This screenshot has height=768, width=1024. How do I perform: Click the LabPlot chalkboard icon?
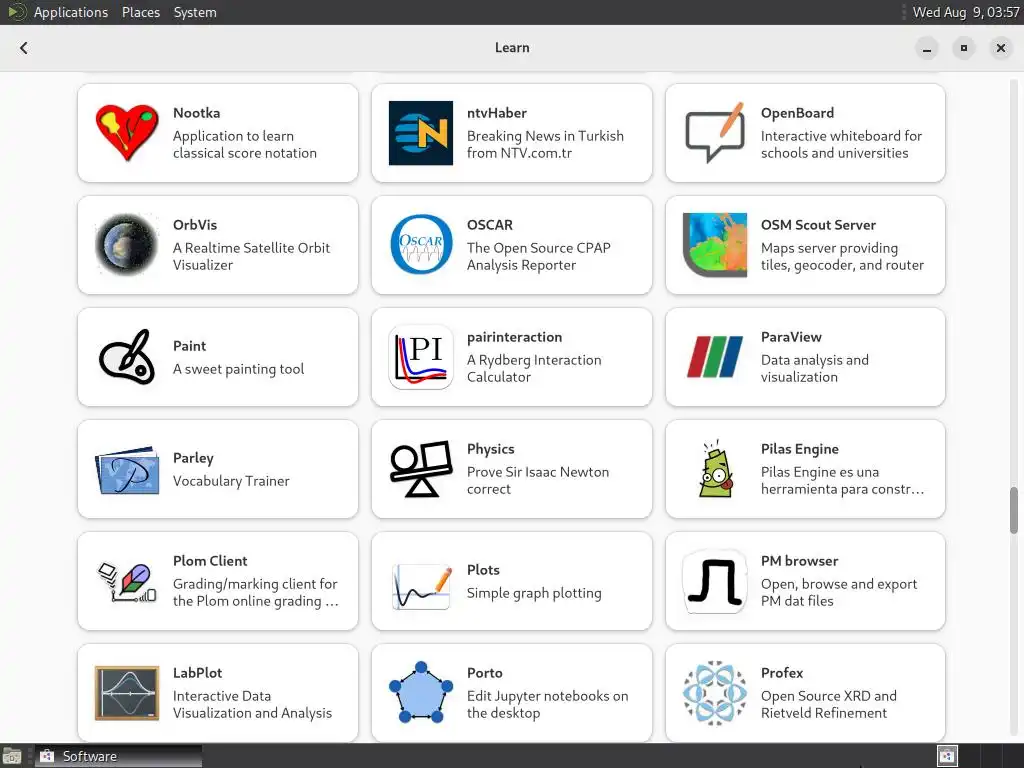click(x=127, y=694)
